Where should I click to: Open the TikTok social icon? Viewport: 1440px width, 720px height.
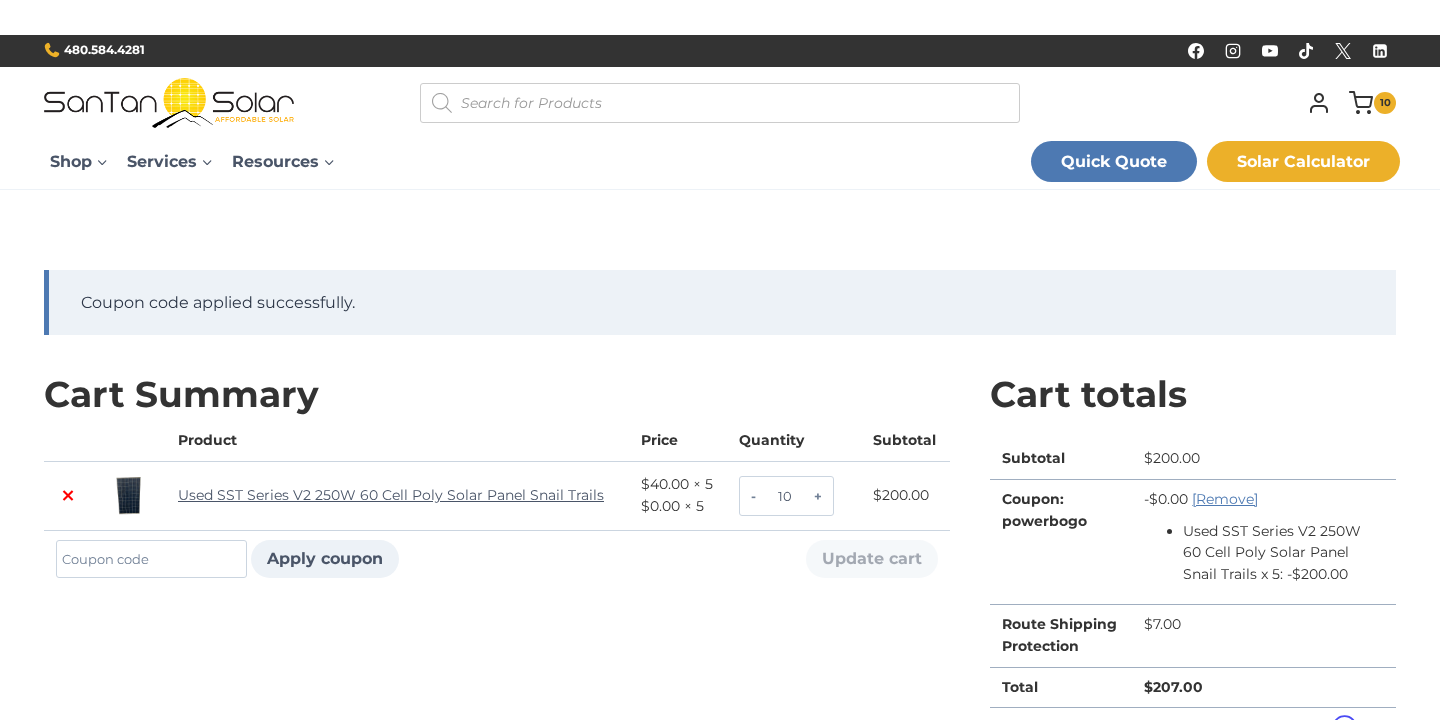tap(1306, 51)
